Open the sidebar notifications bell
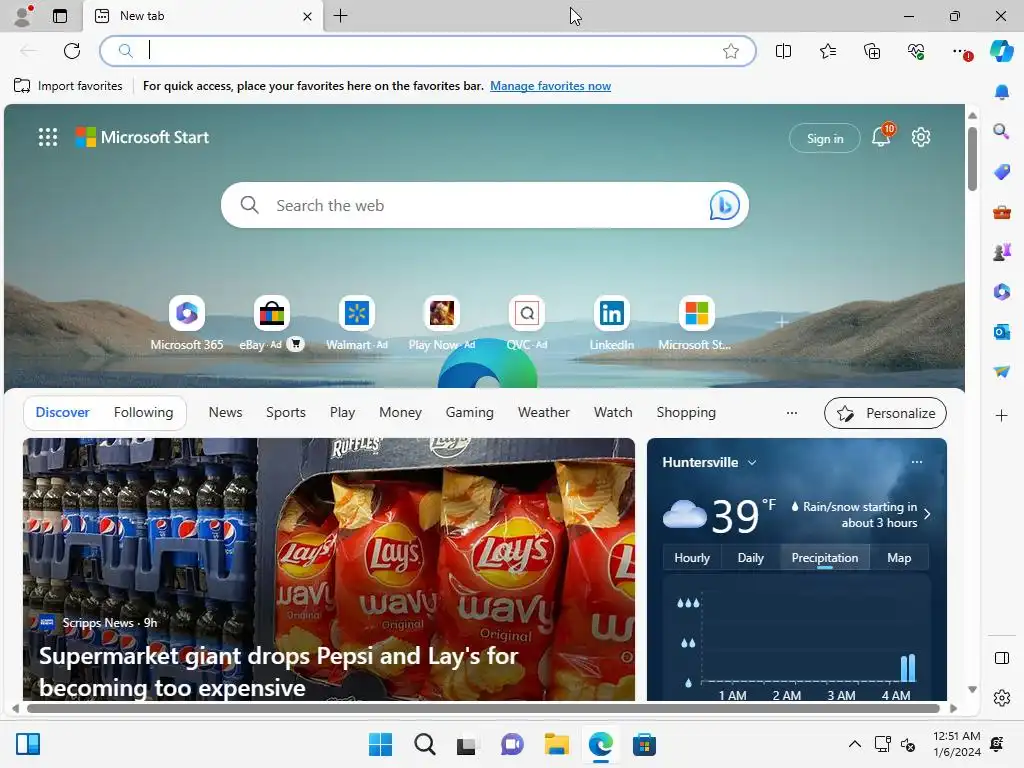 tap(1002, 92)
